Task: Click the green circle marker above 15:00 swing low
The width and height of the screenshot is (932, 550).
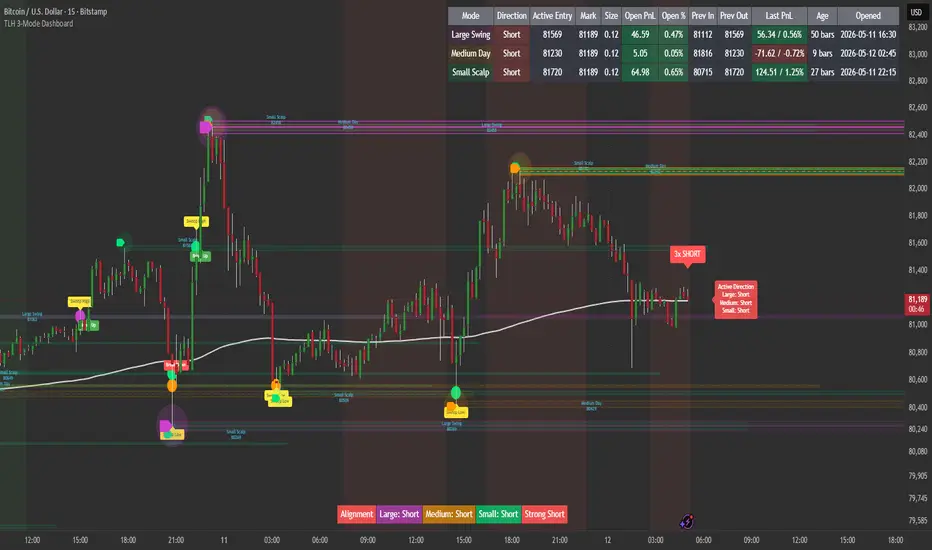Action: click(456, 392)
